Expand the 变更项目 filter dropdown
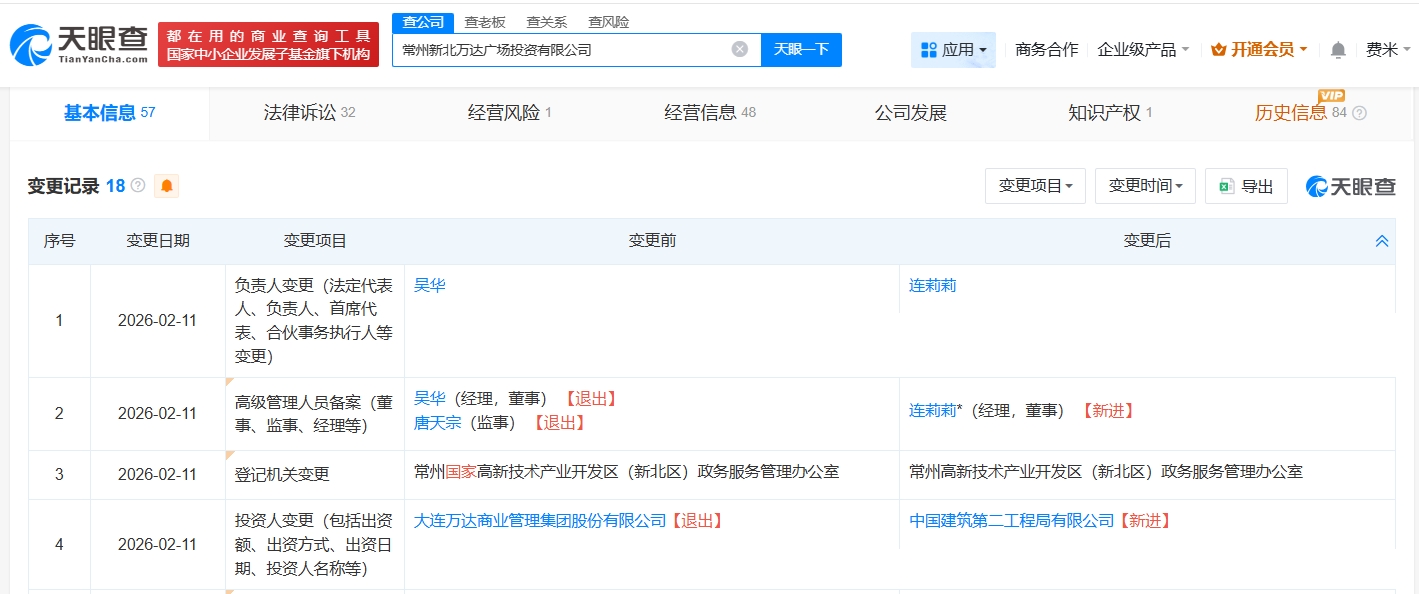This screenshot has width=1419, height=594. [1035, 186]
